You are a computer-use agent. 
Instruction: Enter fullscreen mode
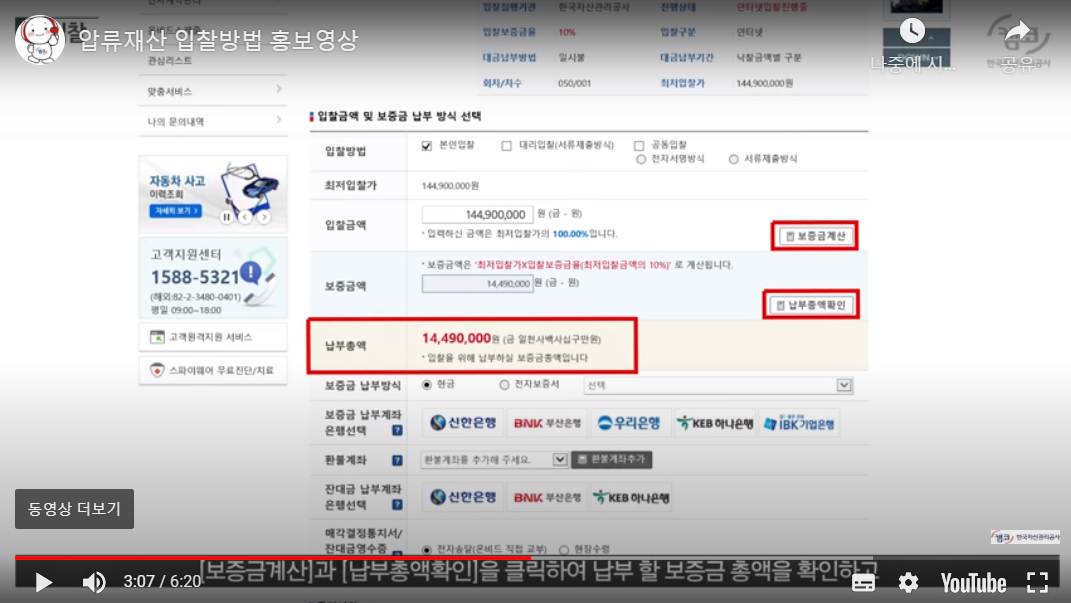pyautogui.click(x=1037, y=583)
